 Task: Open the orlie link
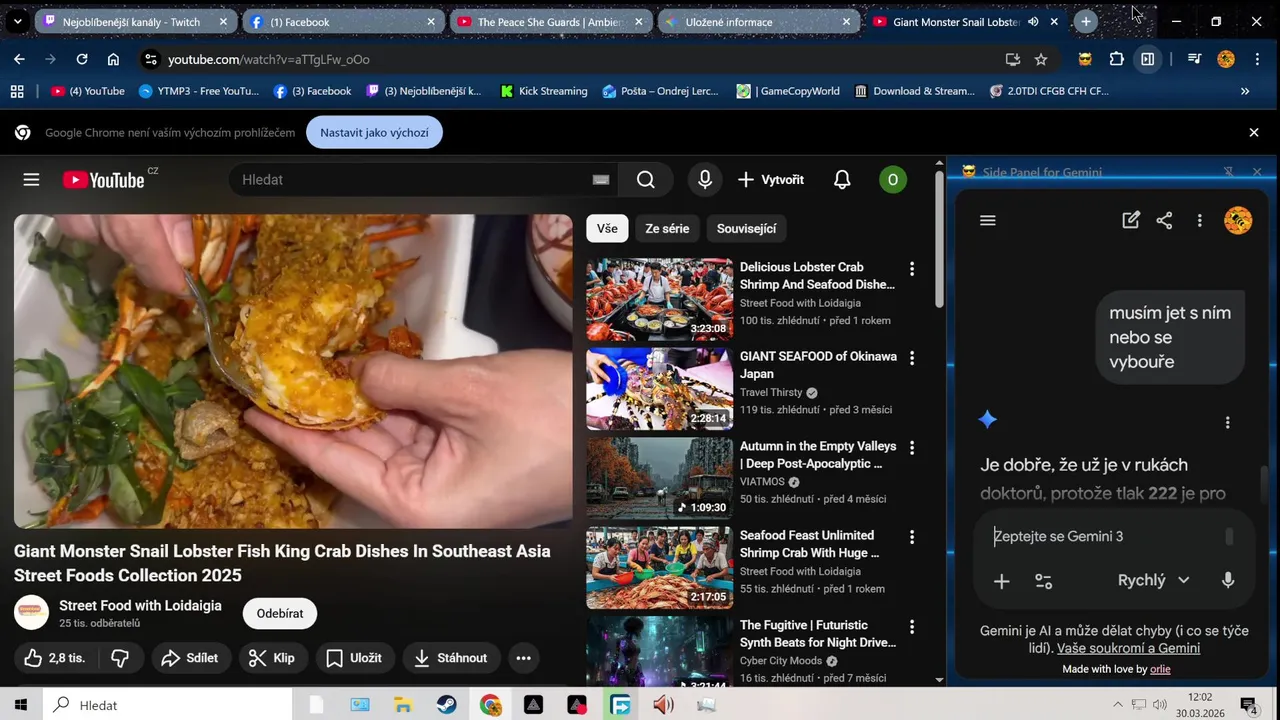[1160, 669]
